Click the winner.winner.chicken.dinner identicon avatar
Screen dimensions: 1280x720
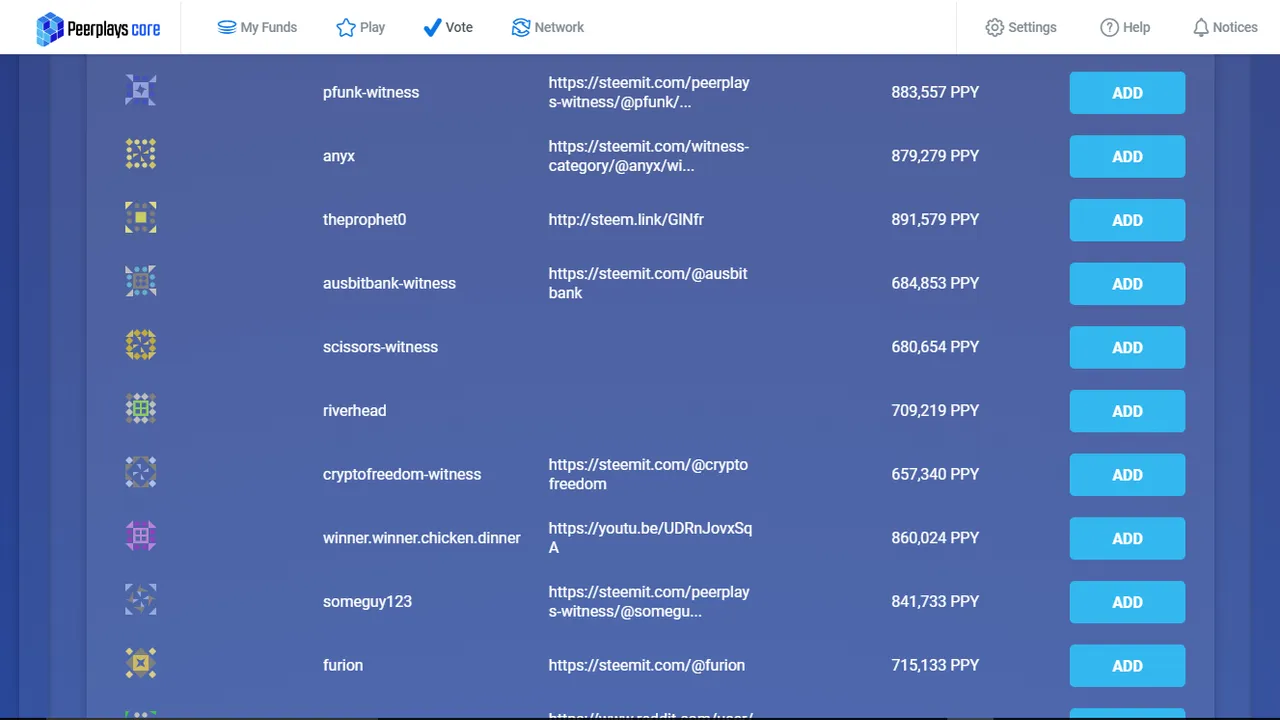[x=141, y=536]
